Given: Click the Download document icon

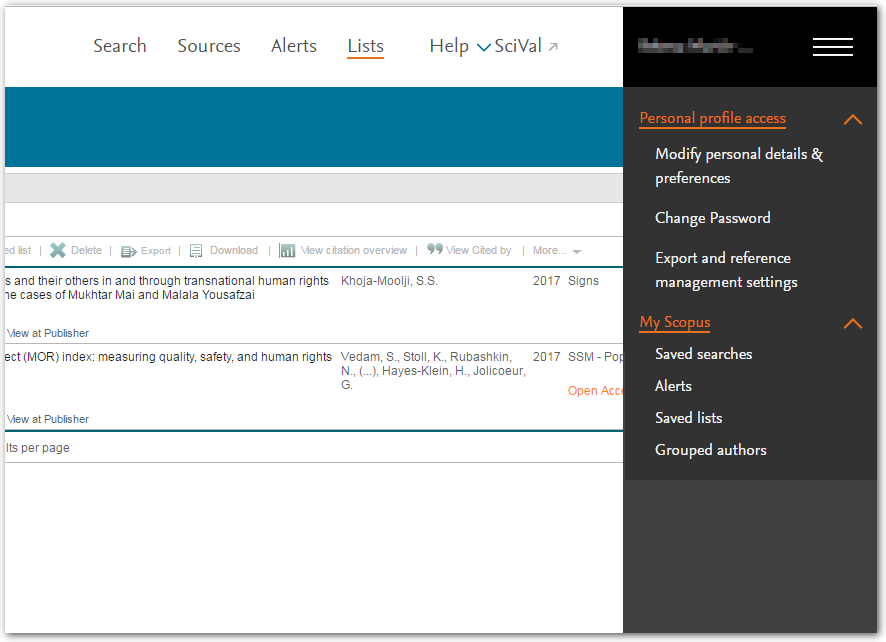Looking at the screenshot, I should tap(196, 251).
